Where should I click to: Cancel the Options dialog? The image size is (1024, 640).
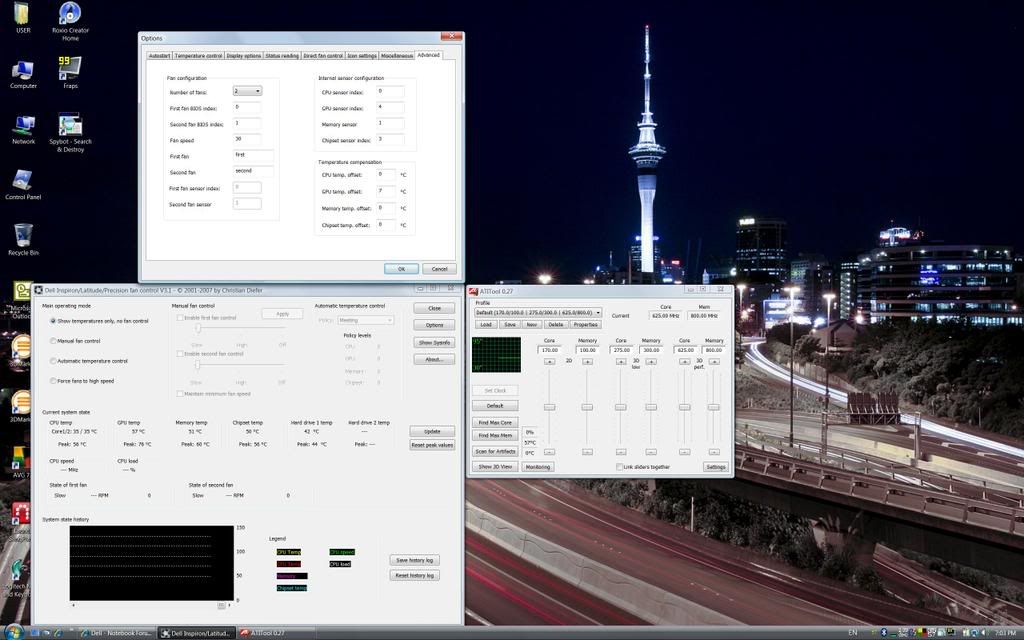coord(440,269)
